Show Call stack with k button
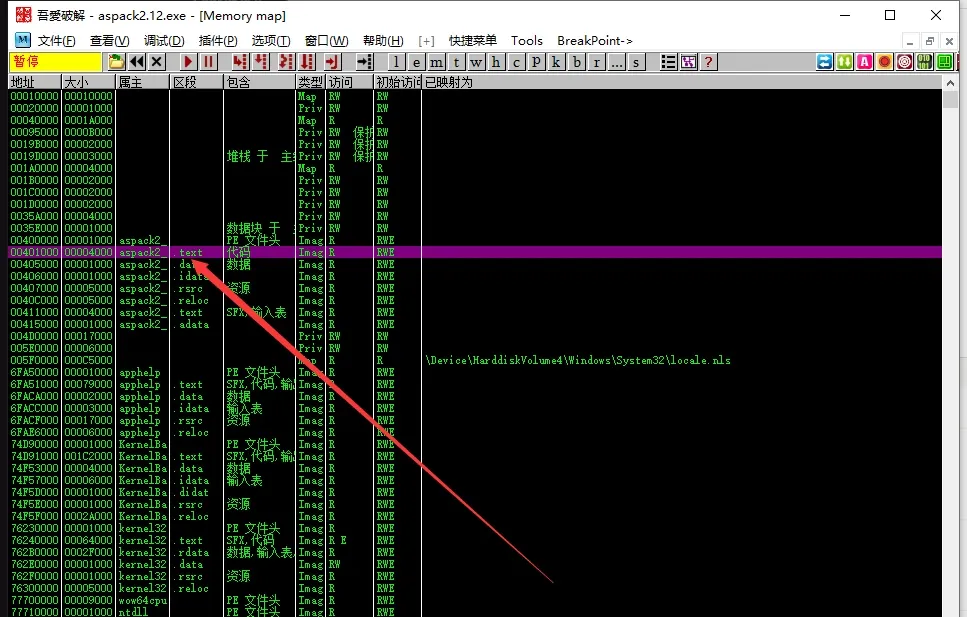 click(x=556, y=62)
